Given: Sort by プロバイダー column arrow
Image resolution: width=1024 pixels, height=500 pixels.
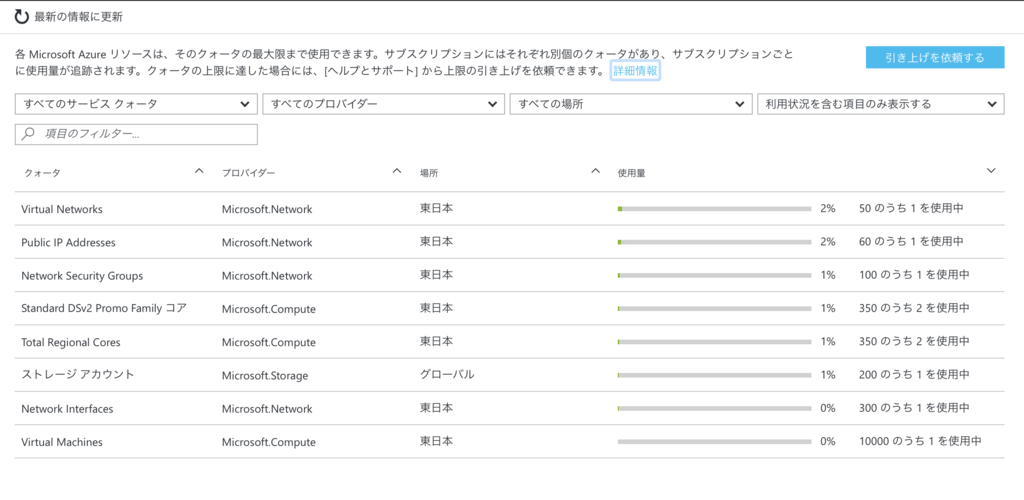Looking at the screenshot, I should click(x=396, y=172).
